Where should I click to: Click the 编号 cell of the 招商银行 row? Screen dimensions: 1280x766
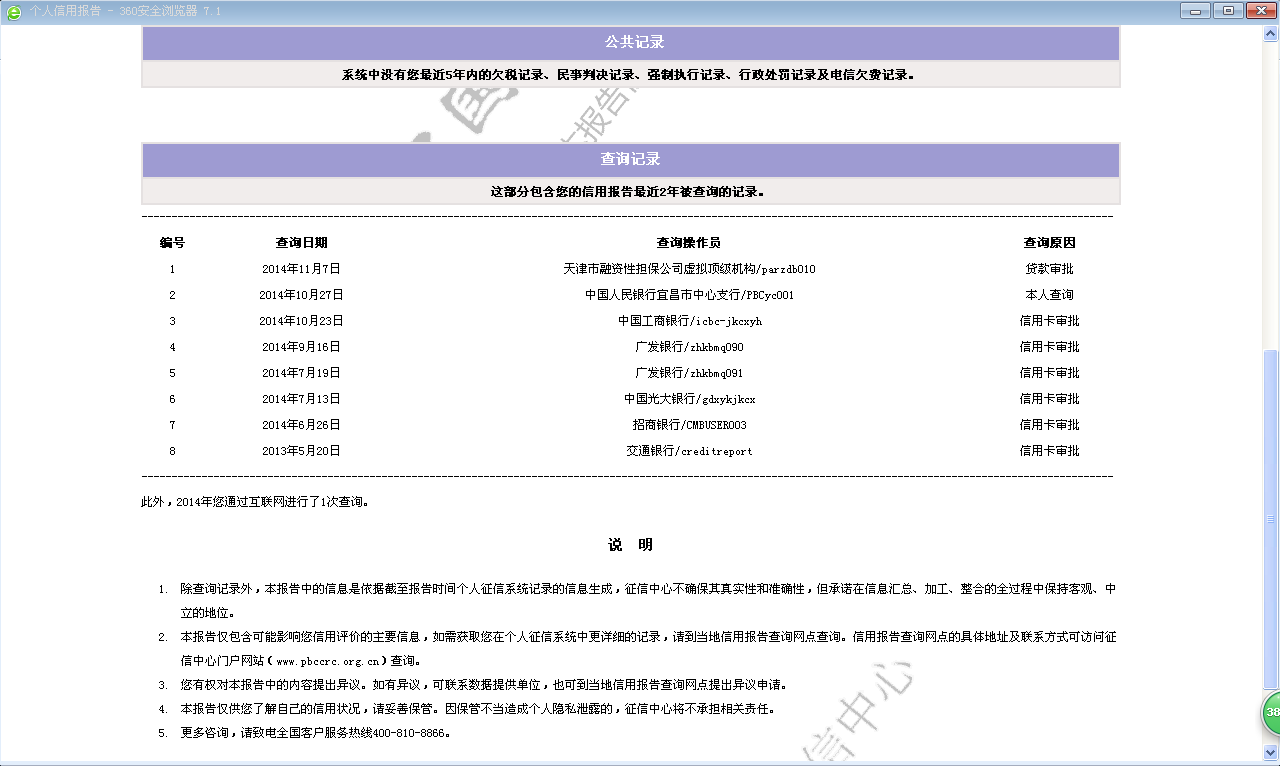point(172,425)
